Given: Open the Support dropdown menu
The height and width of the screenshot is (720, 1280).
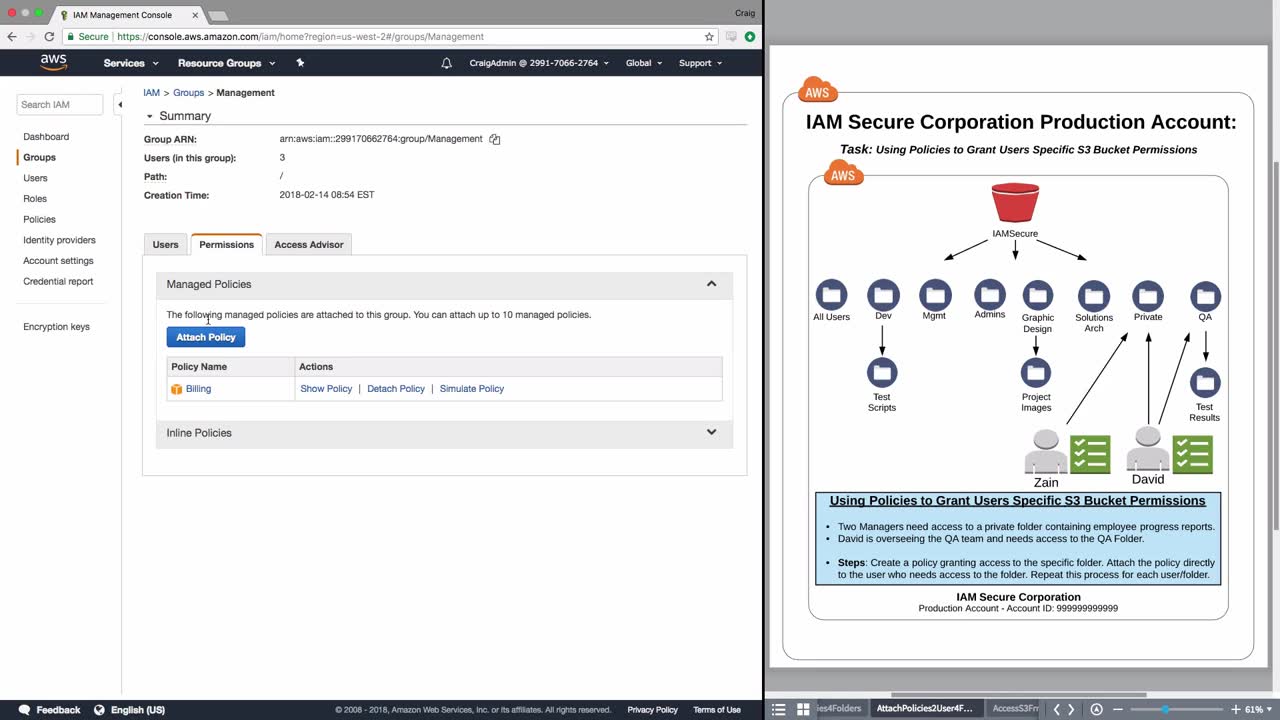Looking at the screenshot, I should click(x=700, y=63).
